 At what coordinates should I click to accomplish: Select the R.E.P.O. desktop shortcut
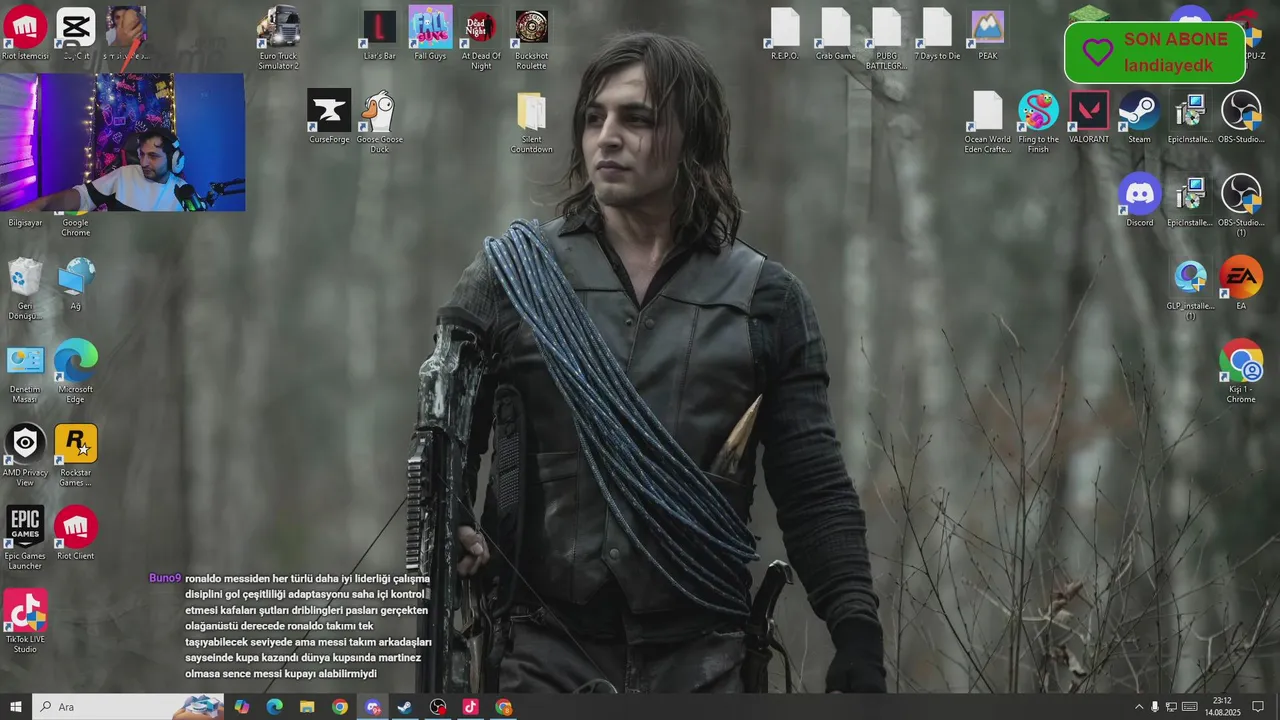(785, 33)
